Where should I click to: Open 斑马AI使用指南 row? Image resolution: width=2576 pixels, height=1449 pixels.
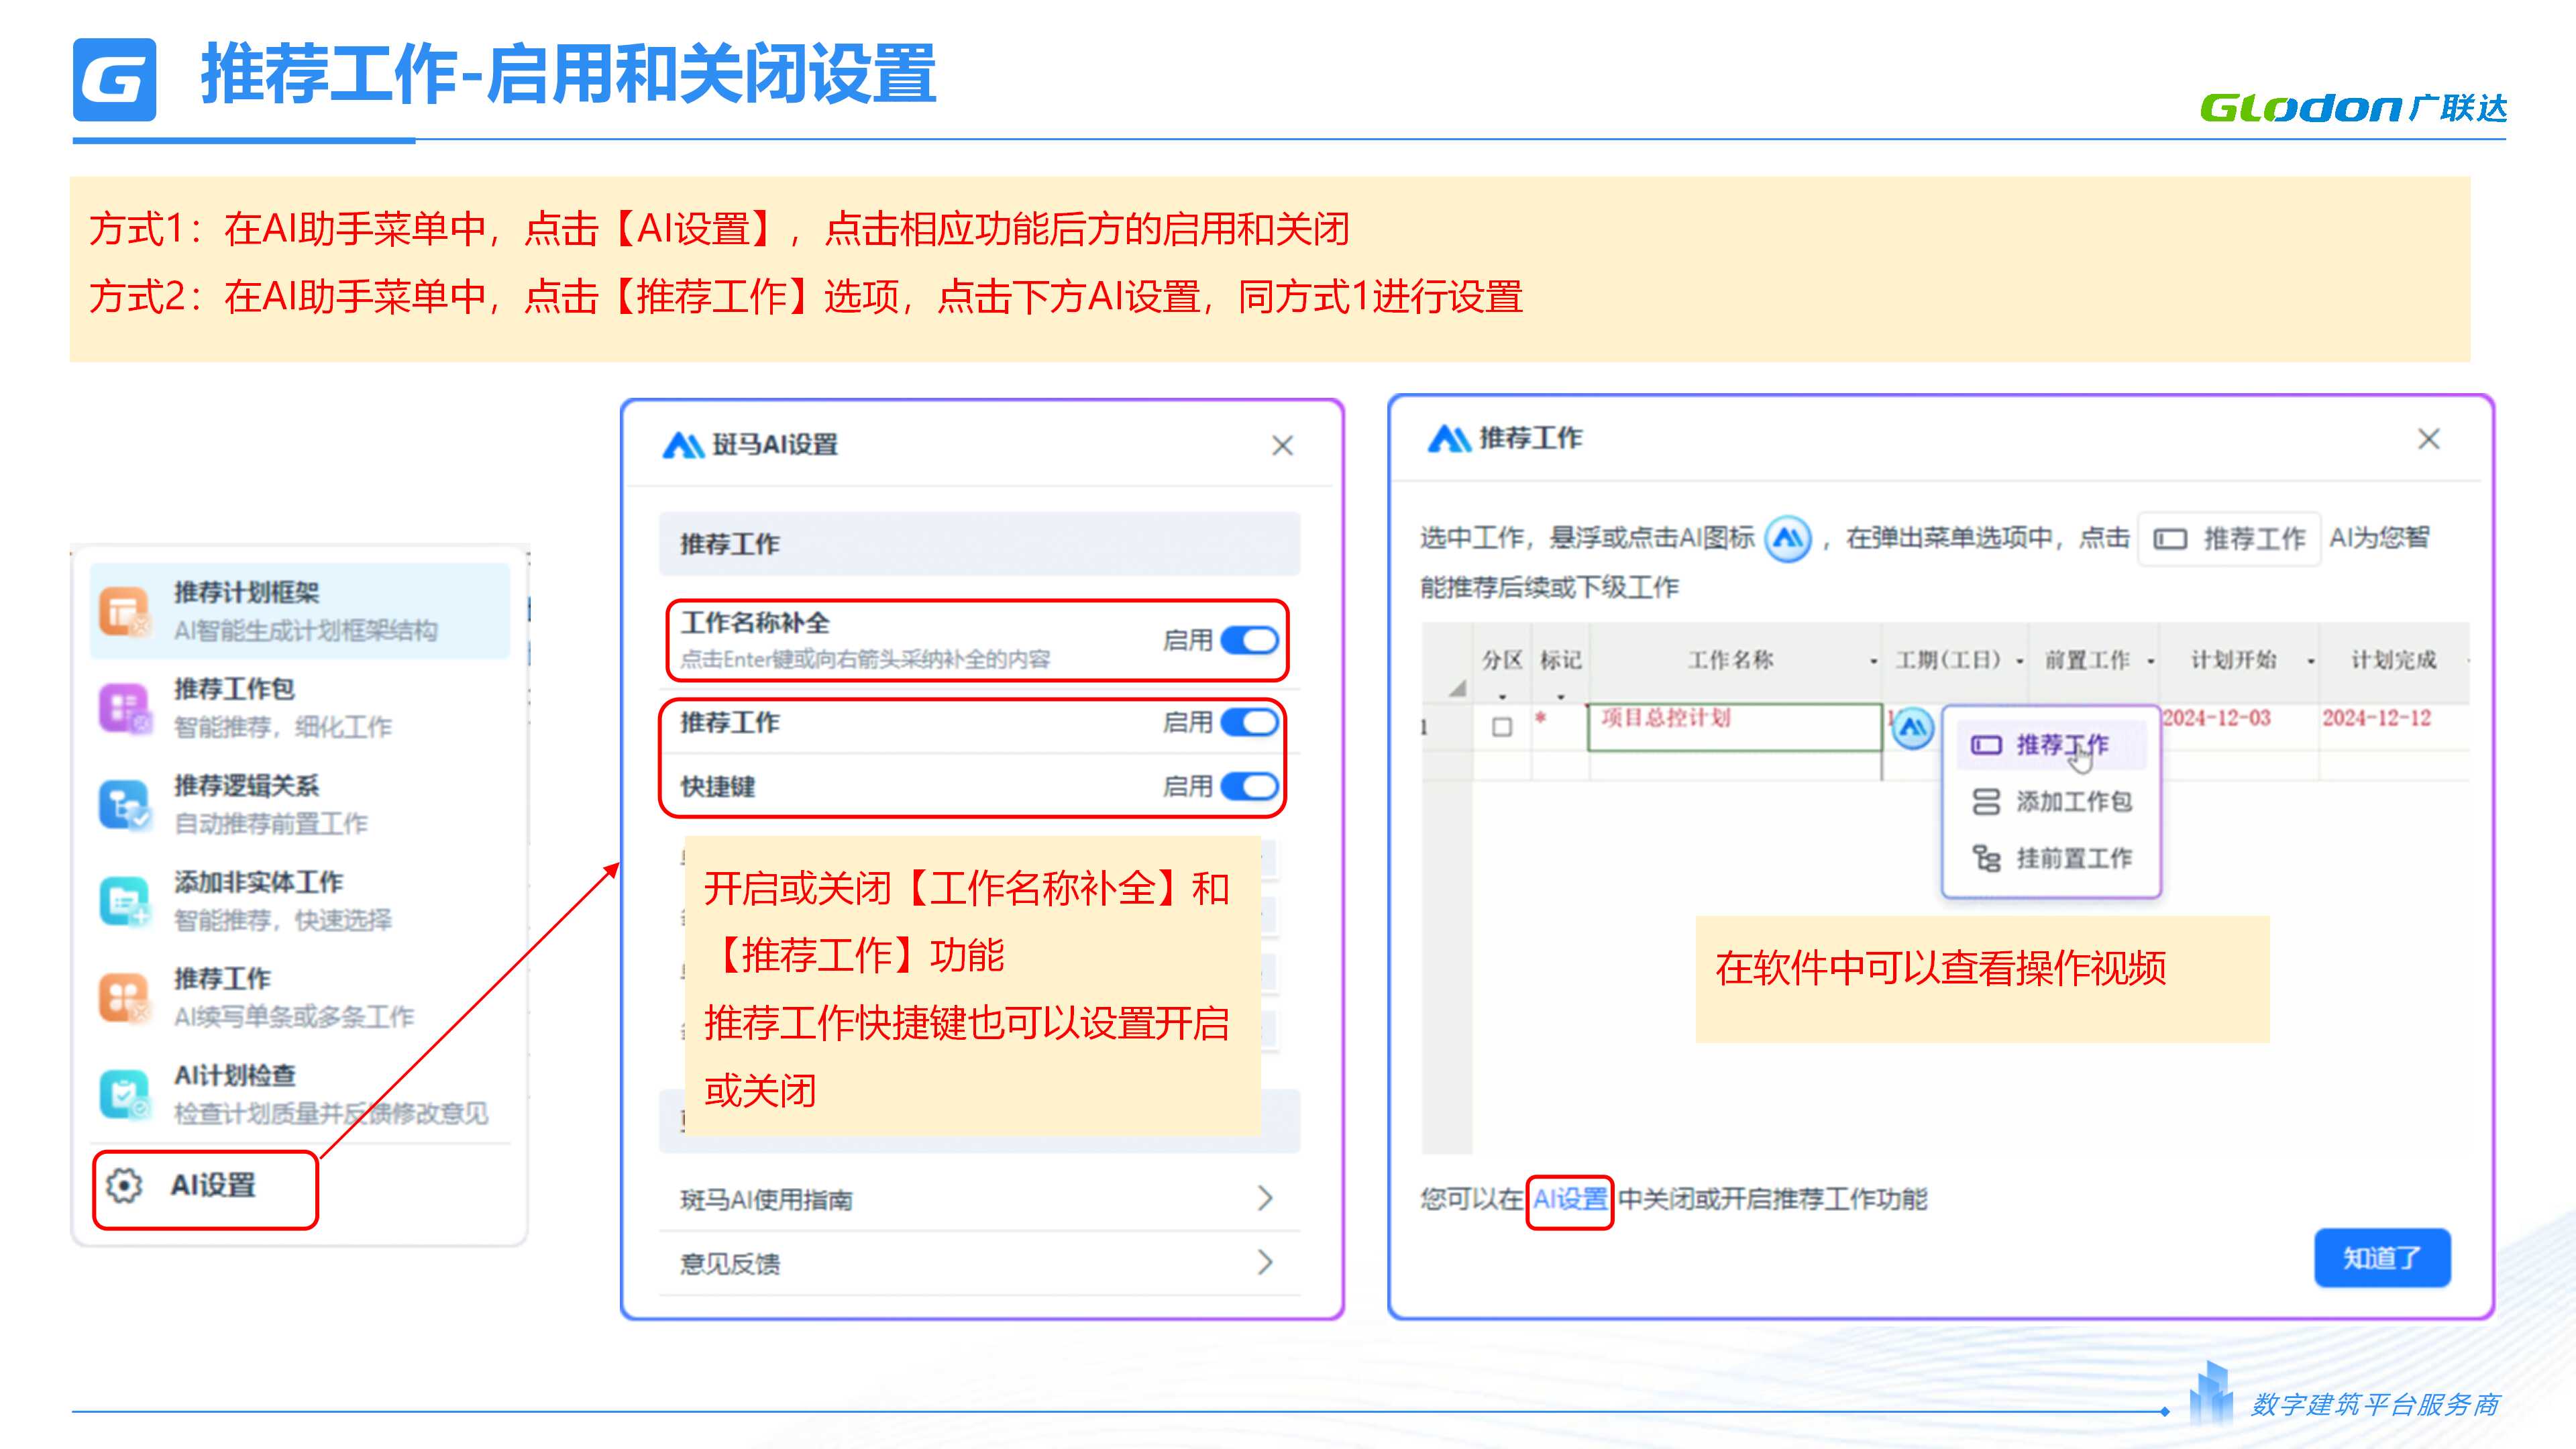tap(980, 1199)
